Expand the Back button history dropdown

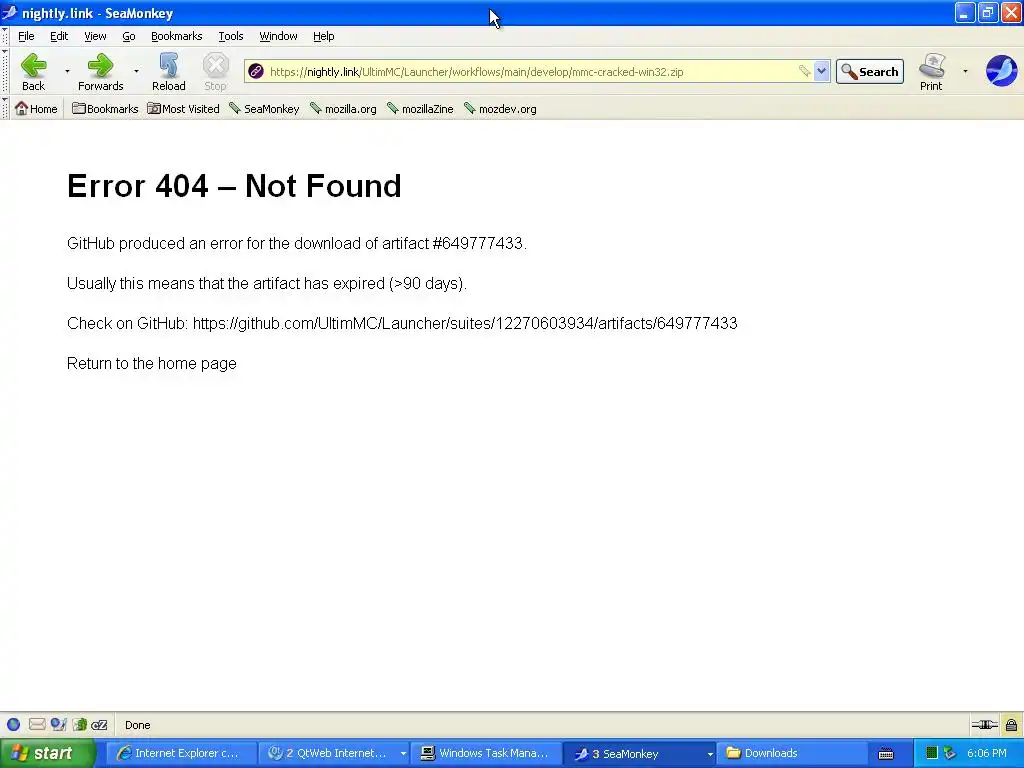coord(67,71)
